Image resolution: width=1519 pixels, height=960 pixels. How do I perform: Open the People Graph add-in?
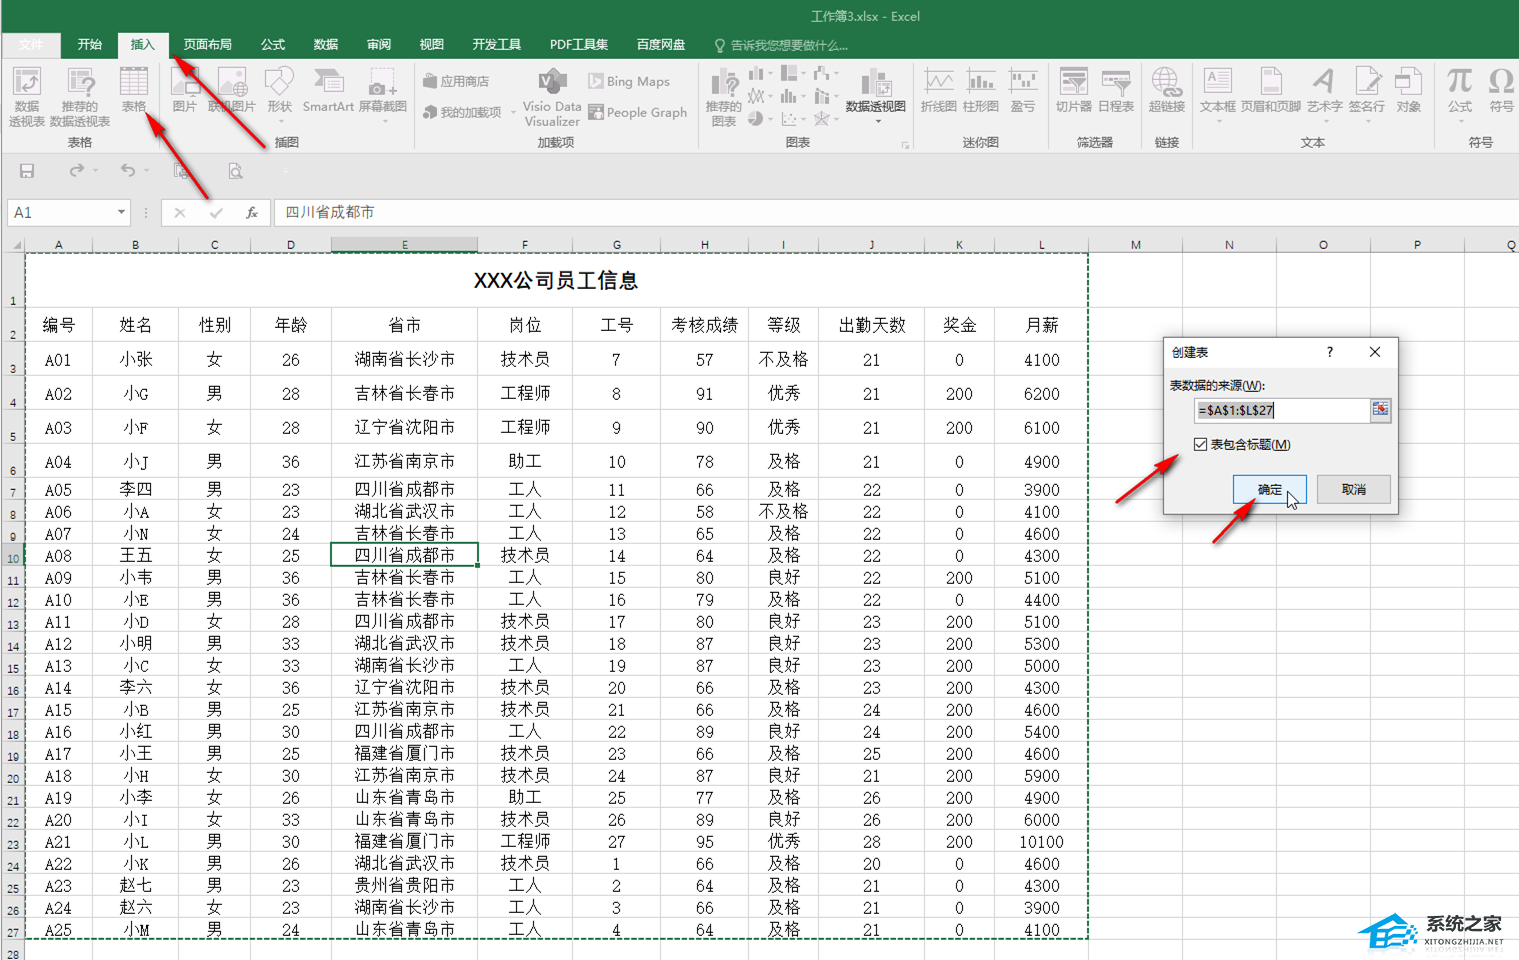coord(637,112)
